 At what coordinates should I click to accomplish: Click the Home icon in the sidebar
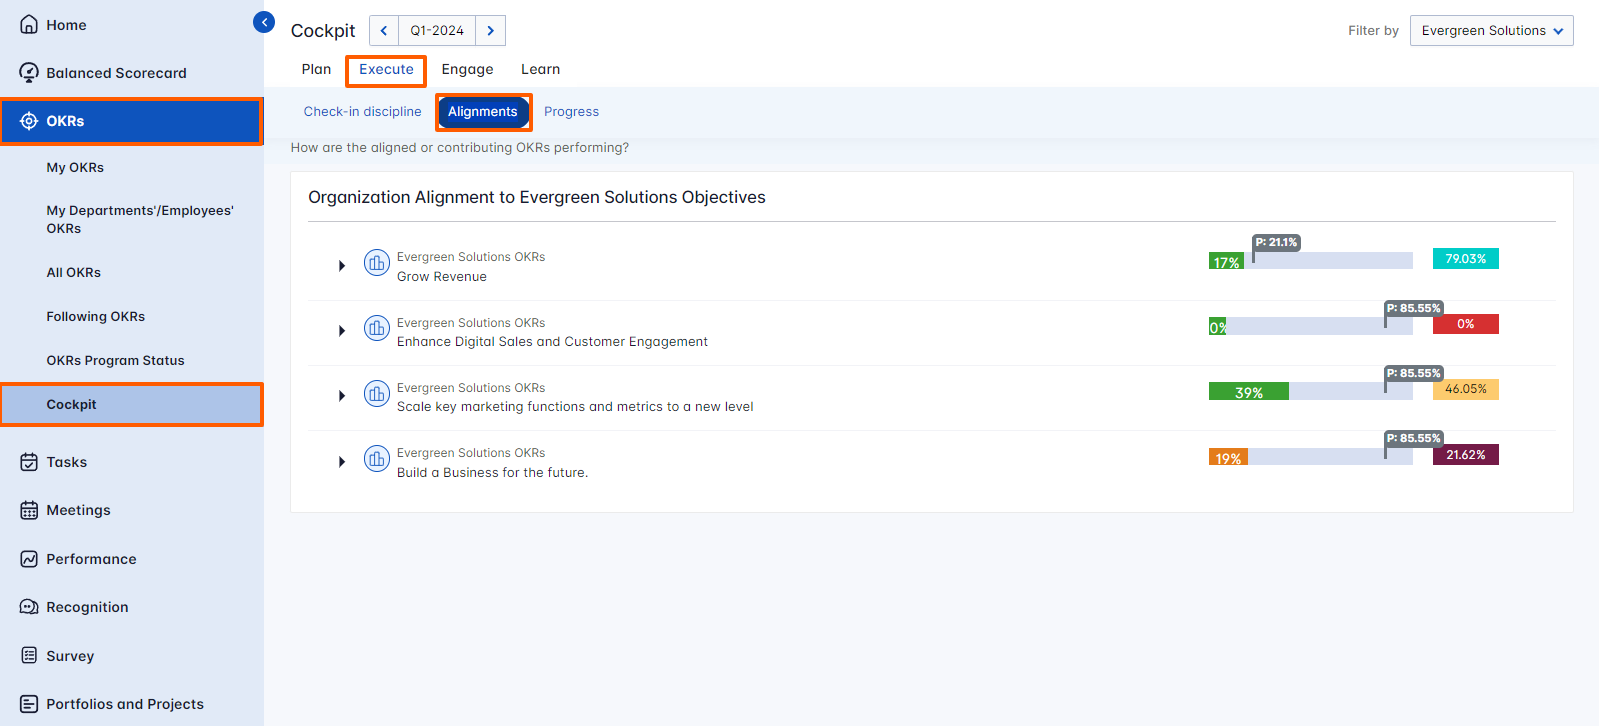click(29, 25)
